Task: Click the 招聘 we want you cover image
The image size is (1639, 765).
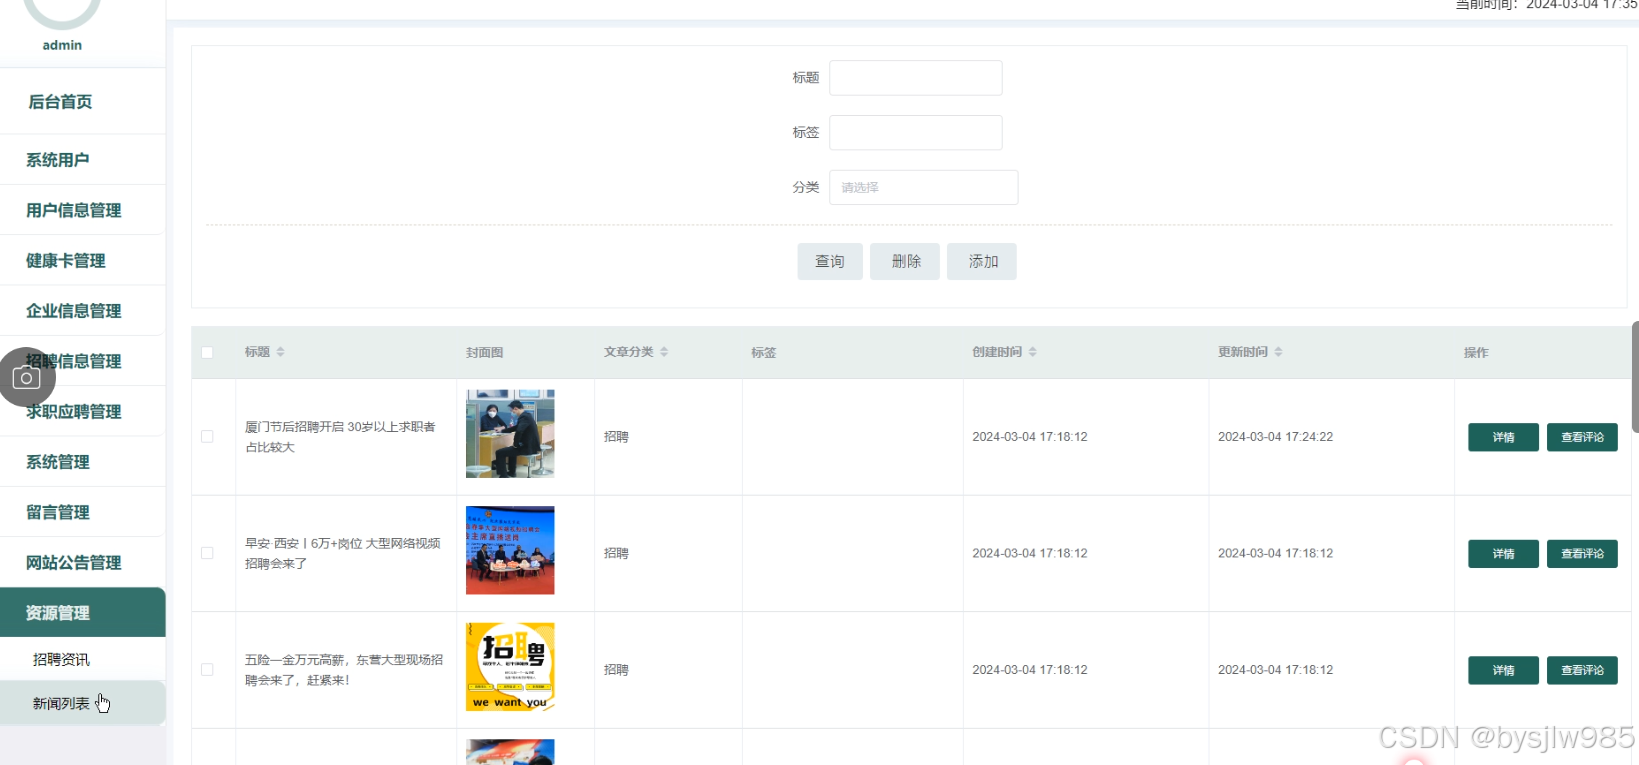Action: [510, 667]
